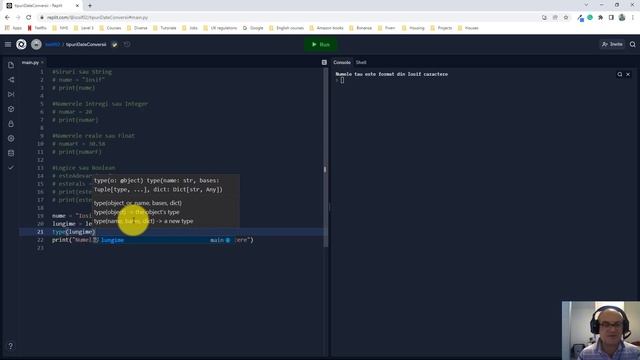The image size is (640, 360).
Task: Click the browser back arrow
Action: tap(7, 18)
